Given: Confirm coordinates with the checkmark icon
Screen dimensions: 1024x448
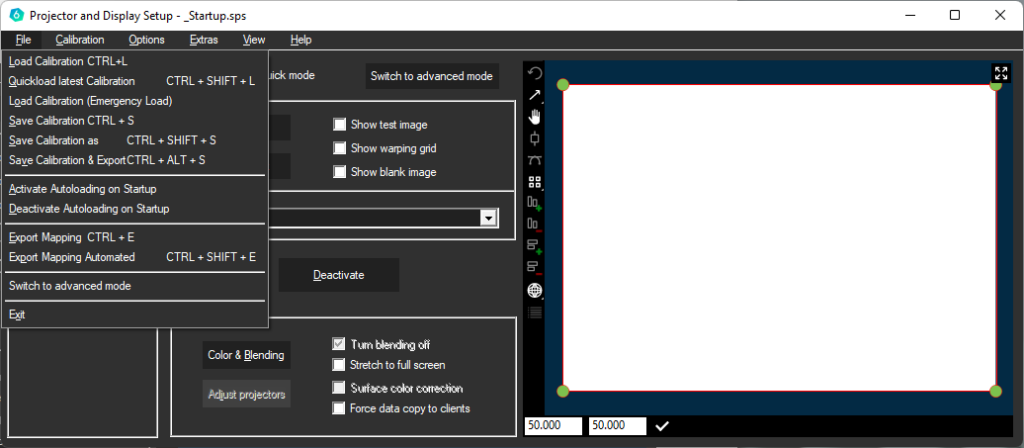Looking at the screenshot, I should 662,426.
